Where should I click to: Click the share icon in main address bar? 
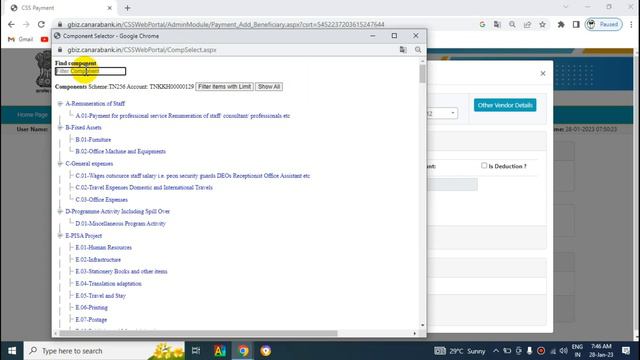coord(527,24)
